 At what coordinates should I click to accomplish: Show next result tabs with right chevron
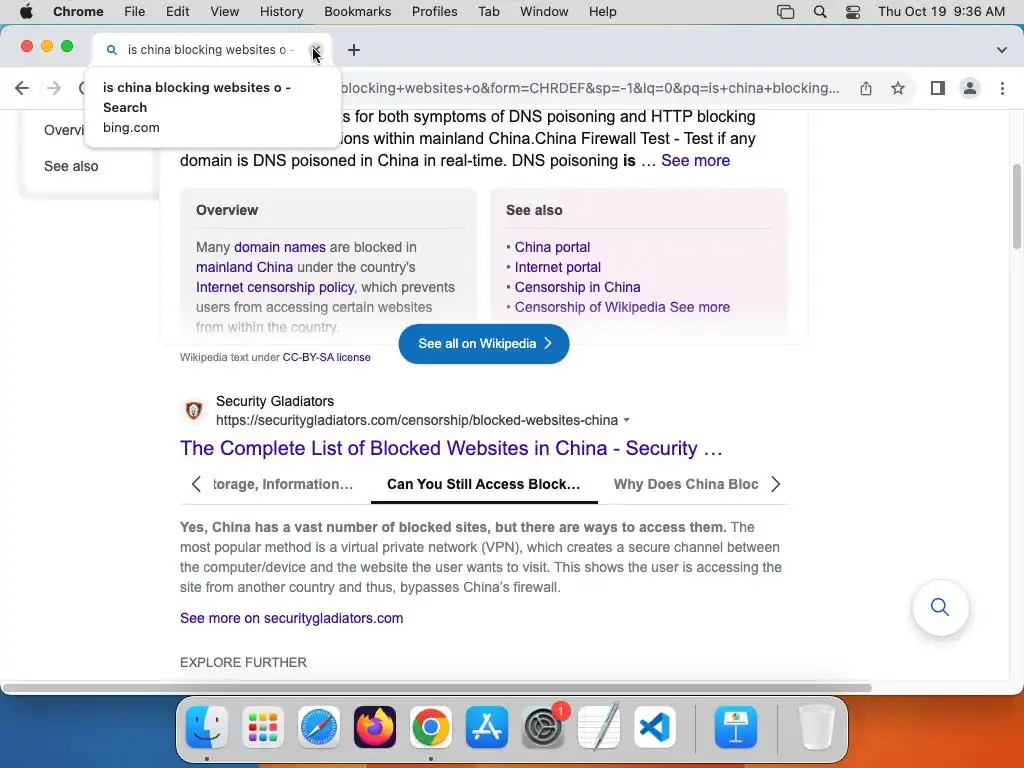tap(775, 485)
